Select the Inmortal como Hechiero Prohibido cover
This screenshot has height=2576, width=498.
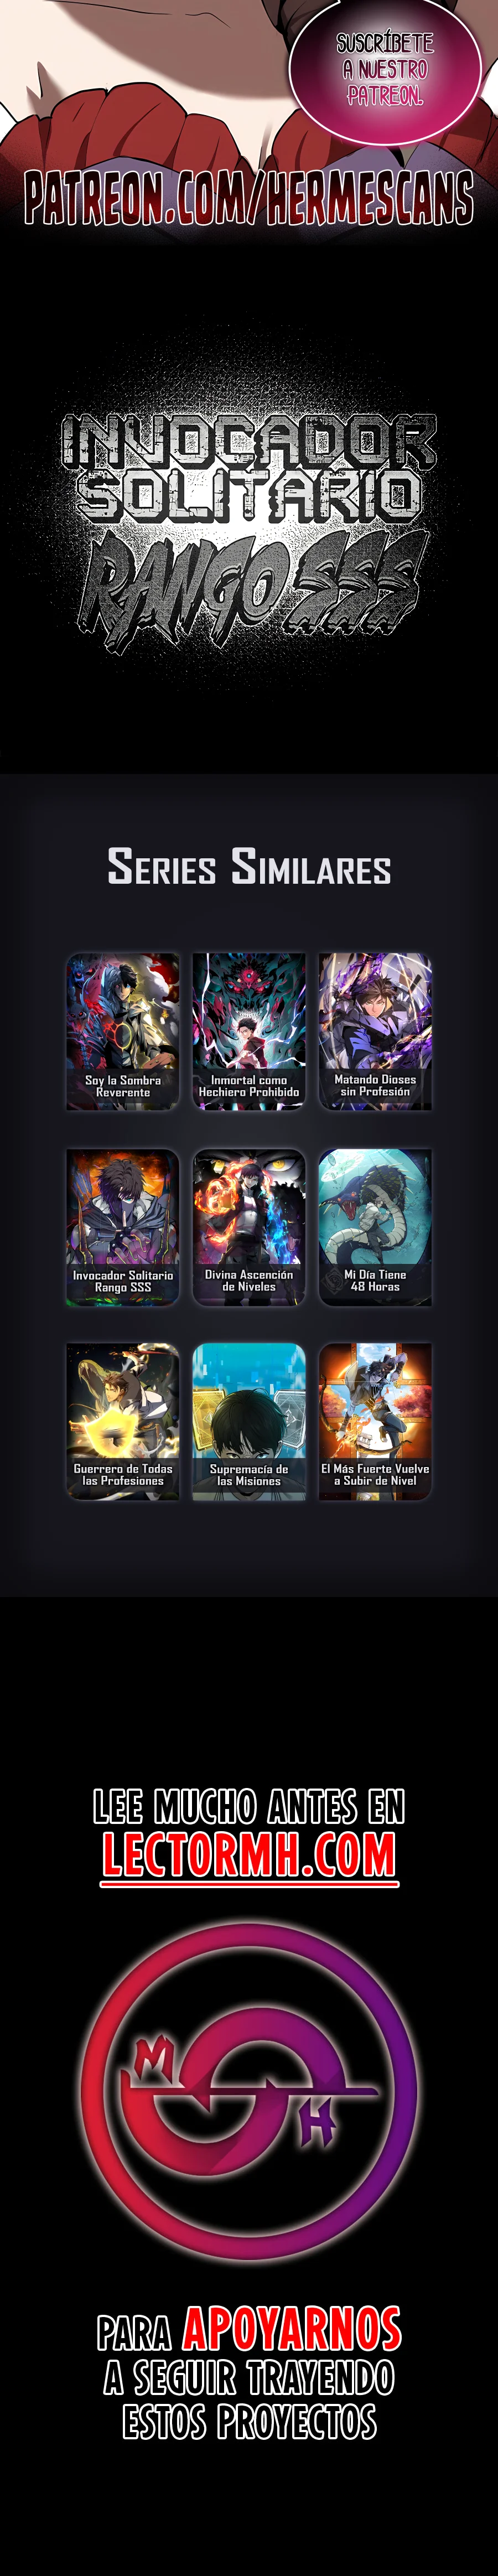(x=249, y=1031)
